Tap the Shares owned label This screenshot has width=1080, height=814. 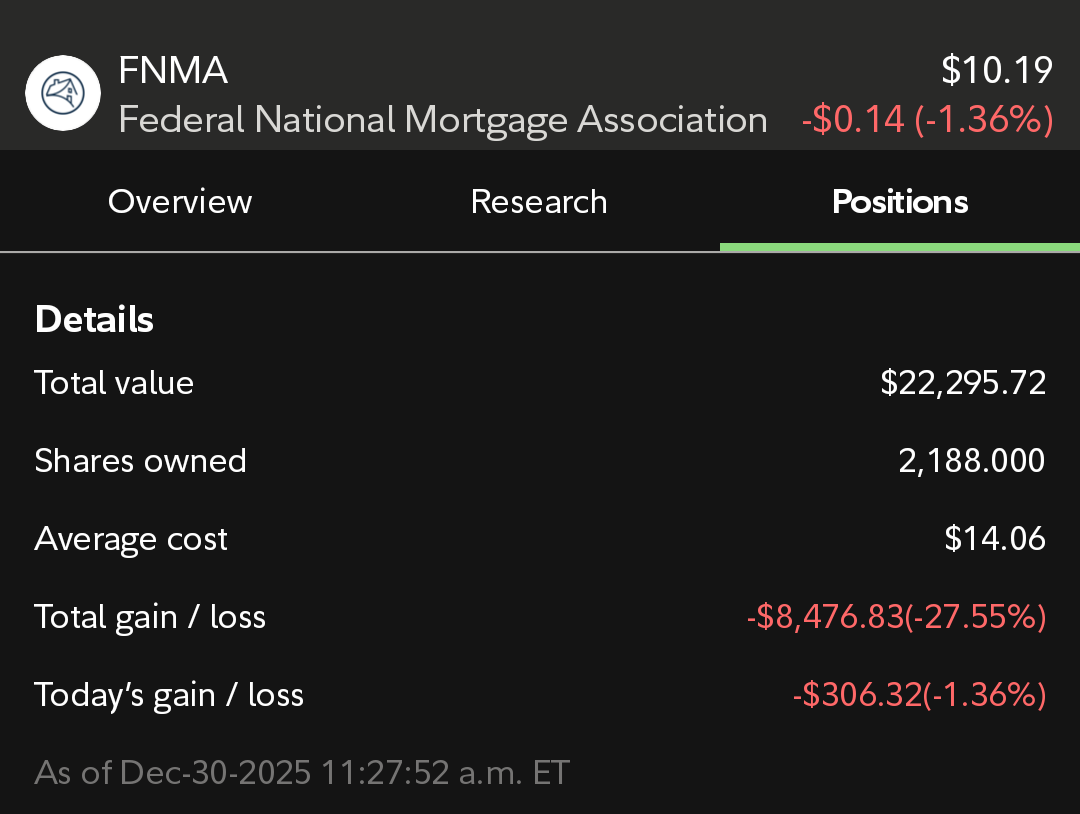pyautogui.click(x=140, y=461)
